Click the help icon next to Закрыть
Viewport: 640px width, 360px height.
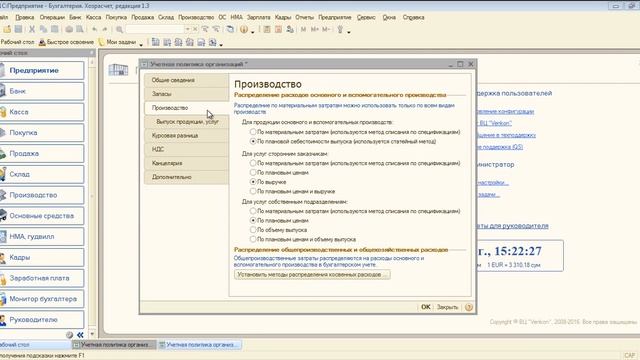[x=469, y=307]
